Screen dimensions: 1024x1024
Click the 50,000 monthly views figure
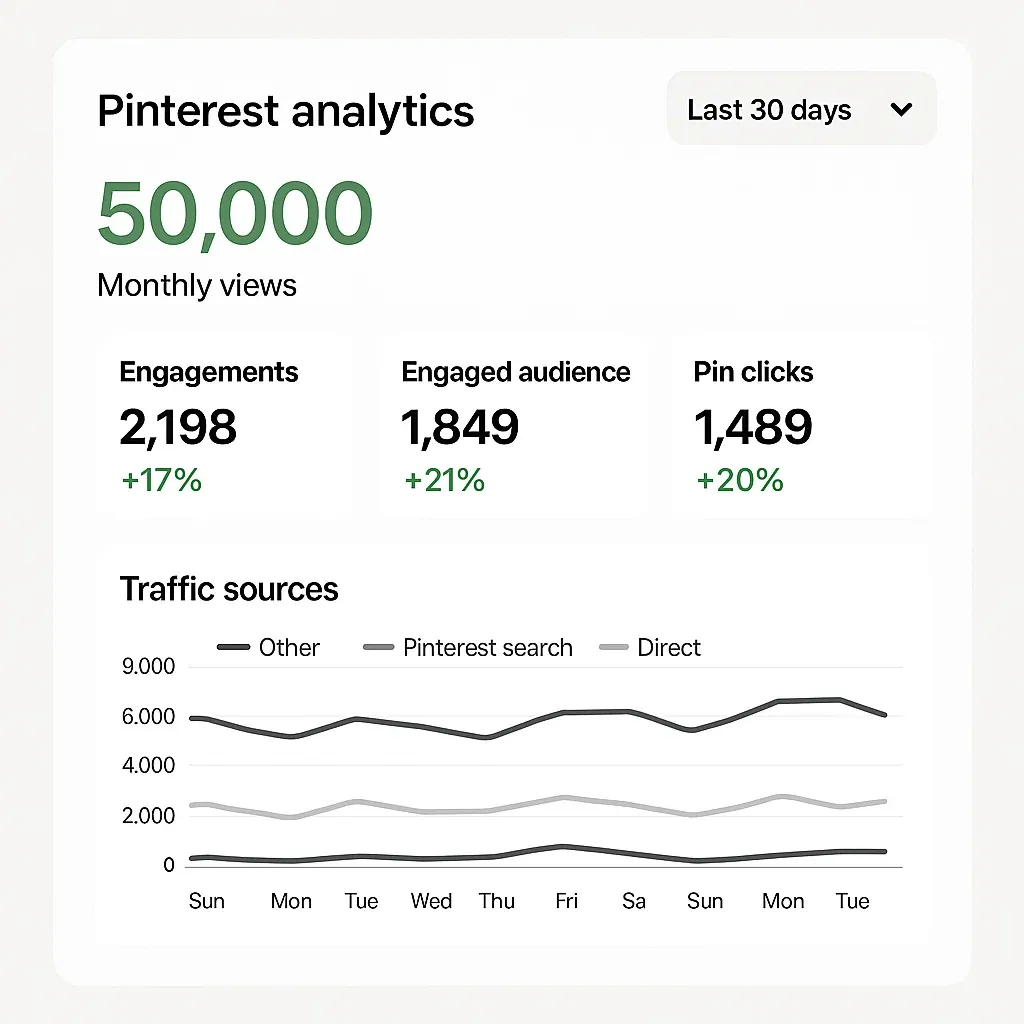click(235, 214)
